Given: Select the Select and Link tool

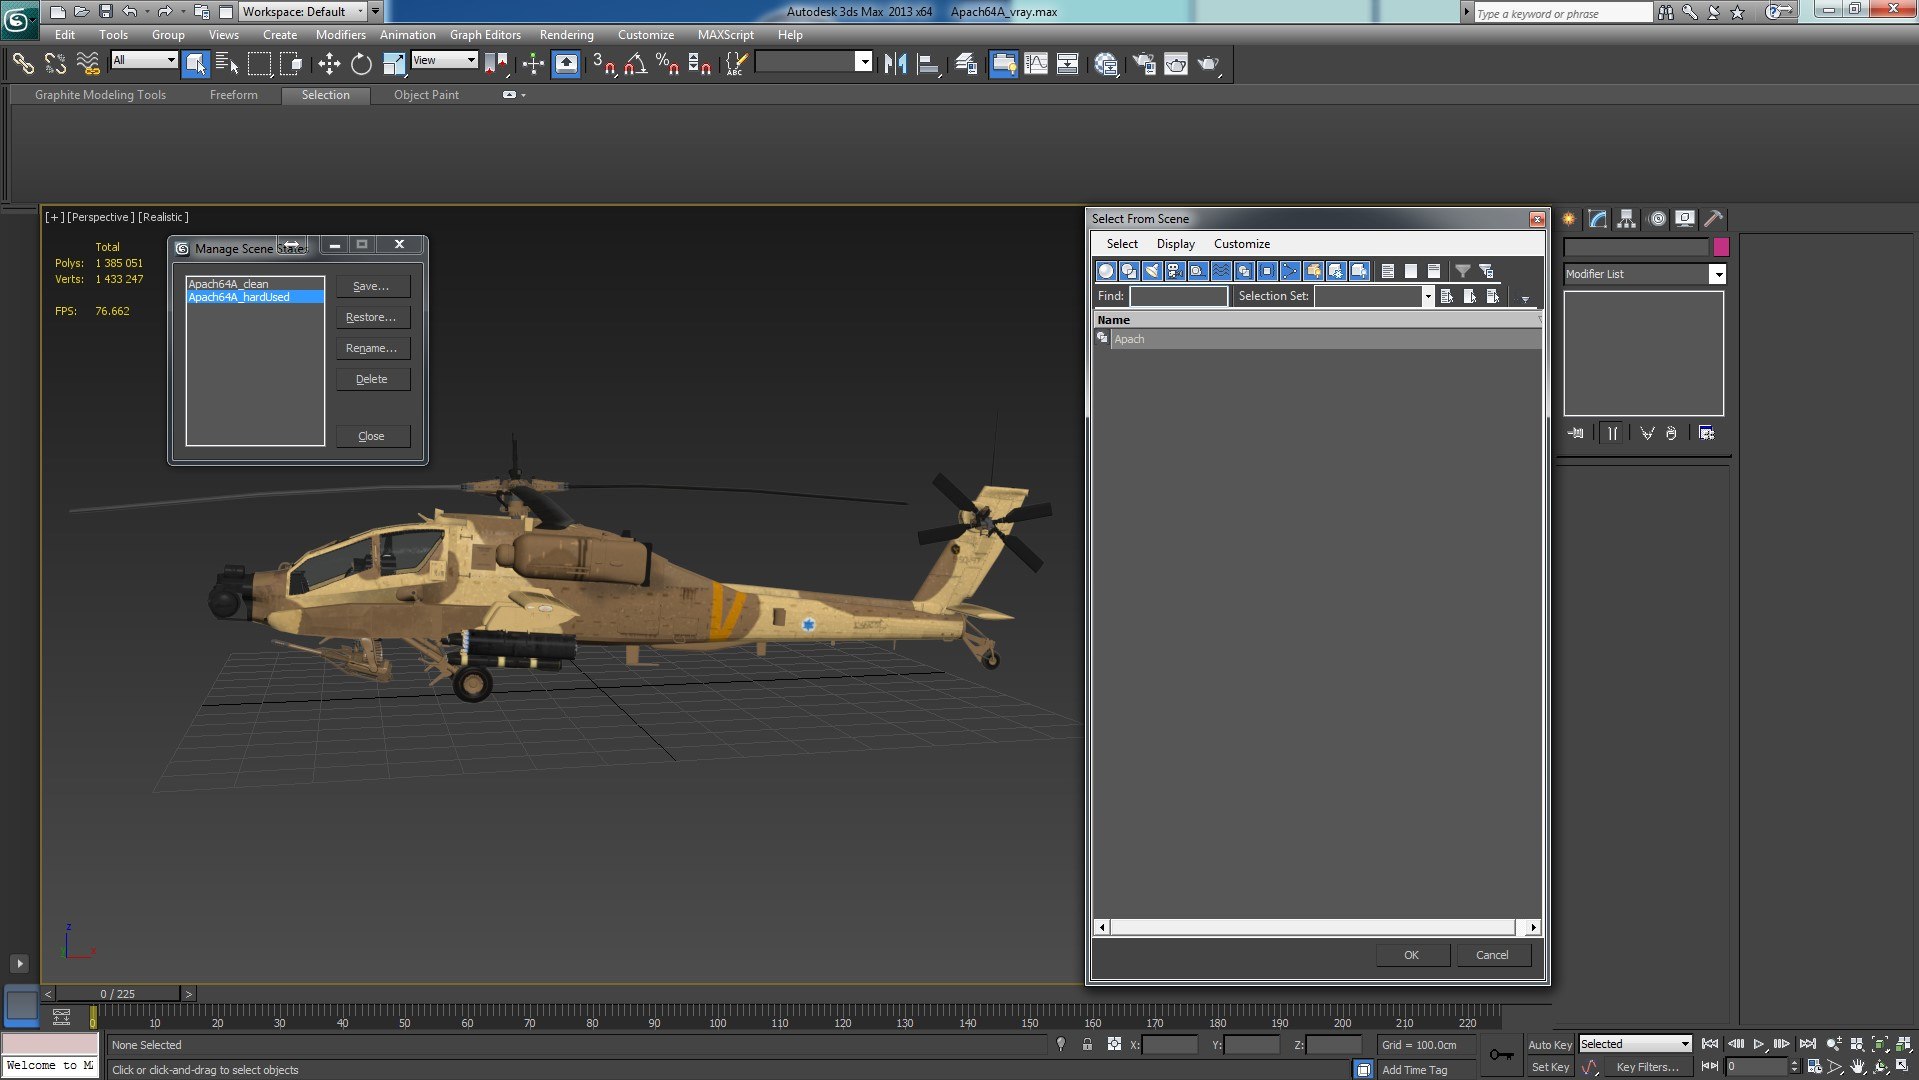Looking at the screenshot, I should pos(22,64).
